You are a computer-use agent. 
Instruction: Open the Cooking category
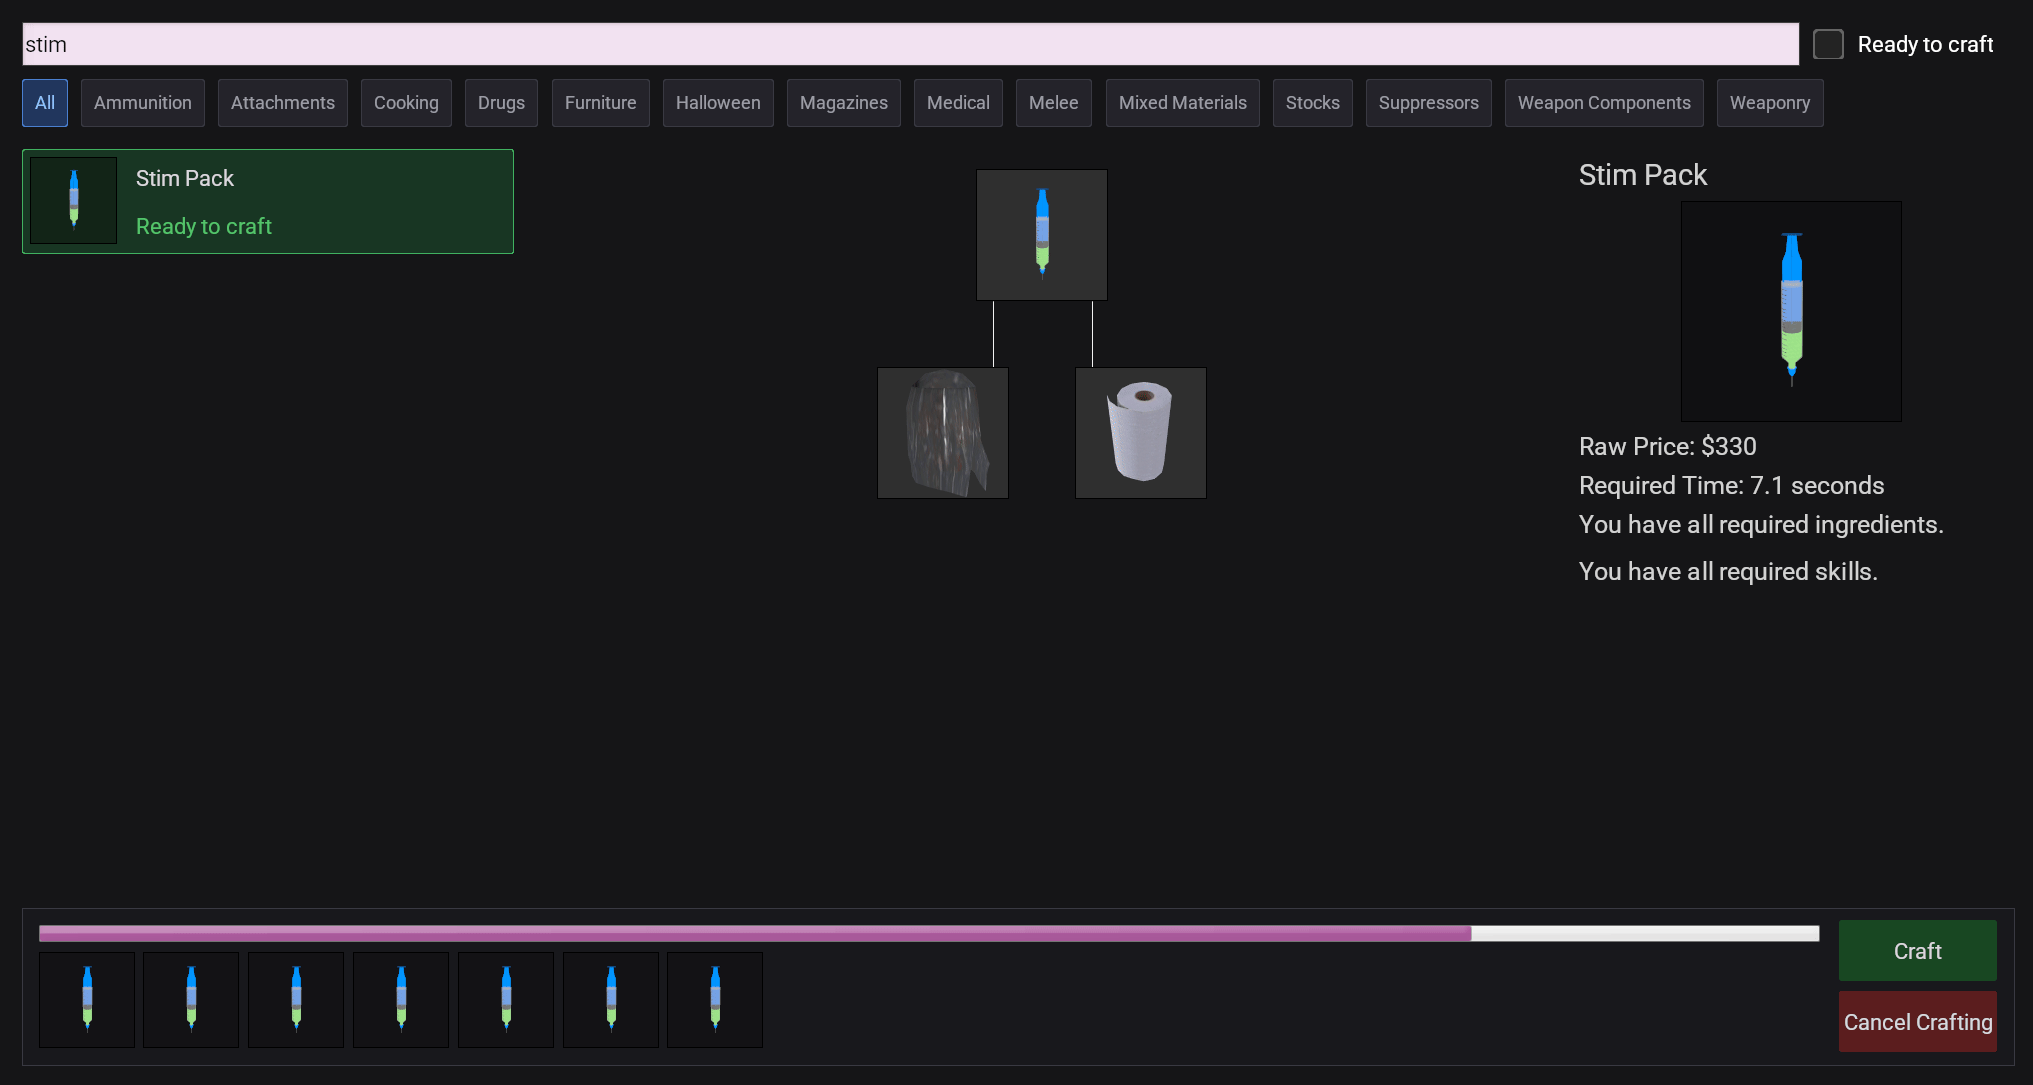(x=406, y=102)
